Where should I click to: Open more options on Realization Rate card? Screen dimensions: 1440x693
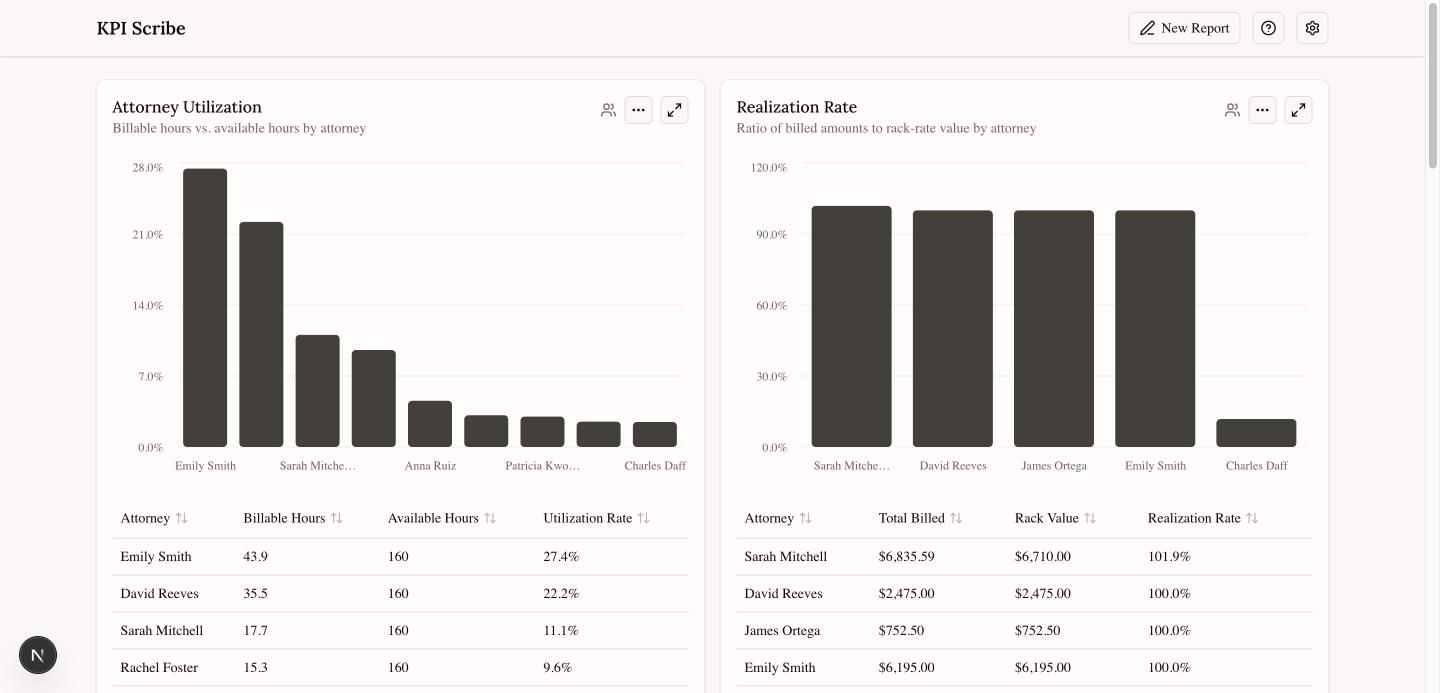tap(1262, 110)
